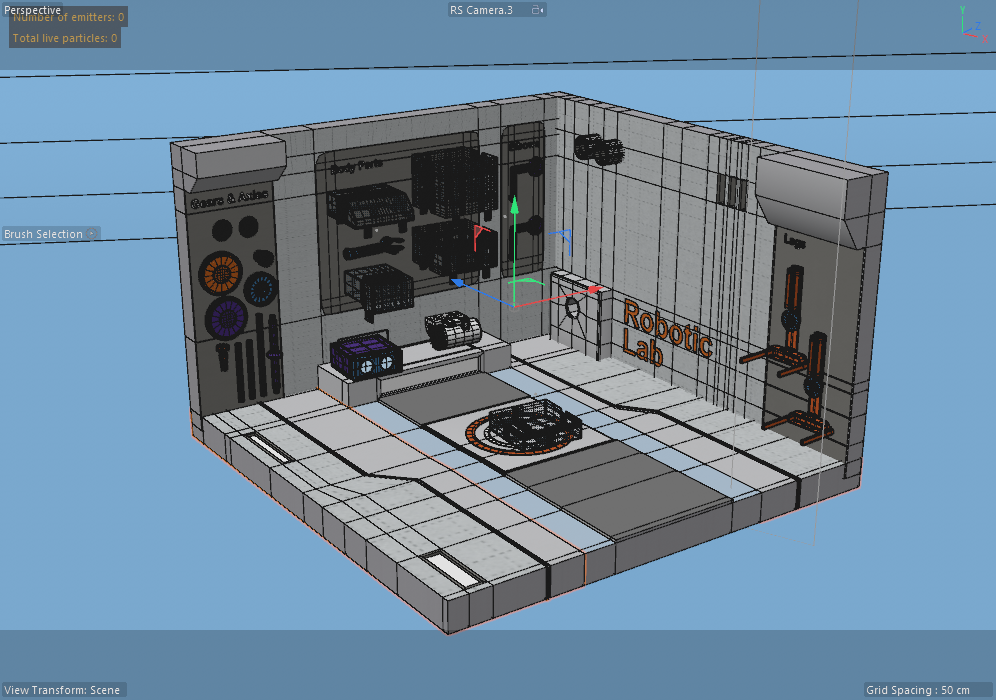Select the blue toolbox on the platform

[x=365, y=355]
